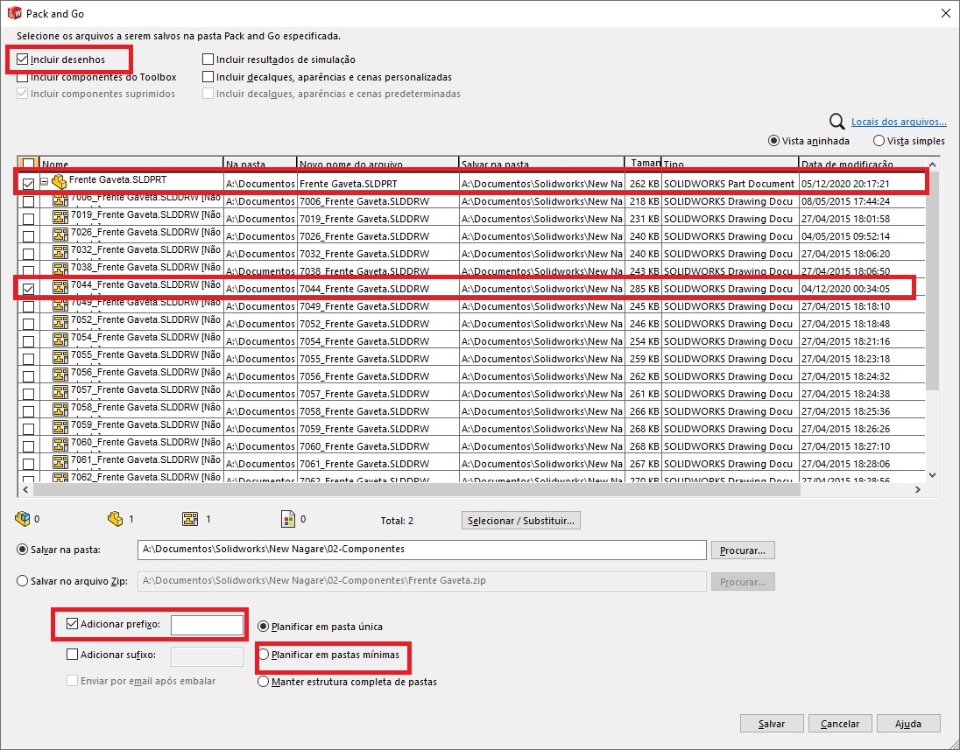Viewport: 960px width, 750px height.
Task: Select Vista simples radio button
Action: 879,141
